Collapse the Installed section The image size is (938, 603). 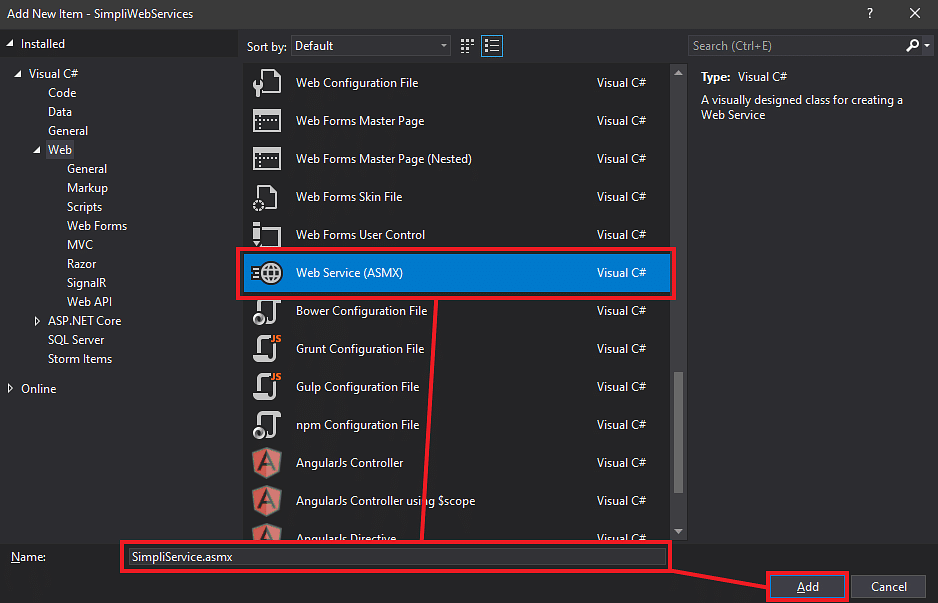[10, 44]
